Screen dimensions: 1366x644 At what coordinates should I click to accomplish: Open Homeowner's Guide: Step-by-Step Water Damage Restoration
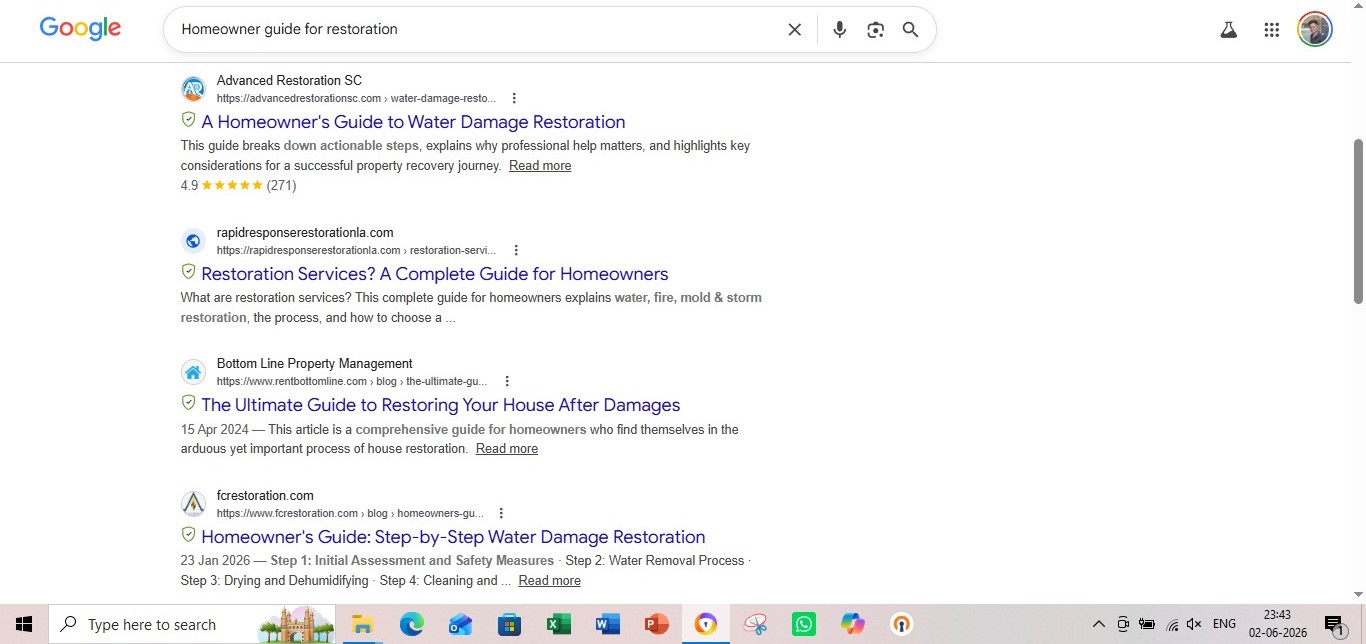(x=453, y=537)
